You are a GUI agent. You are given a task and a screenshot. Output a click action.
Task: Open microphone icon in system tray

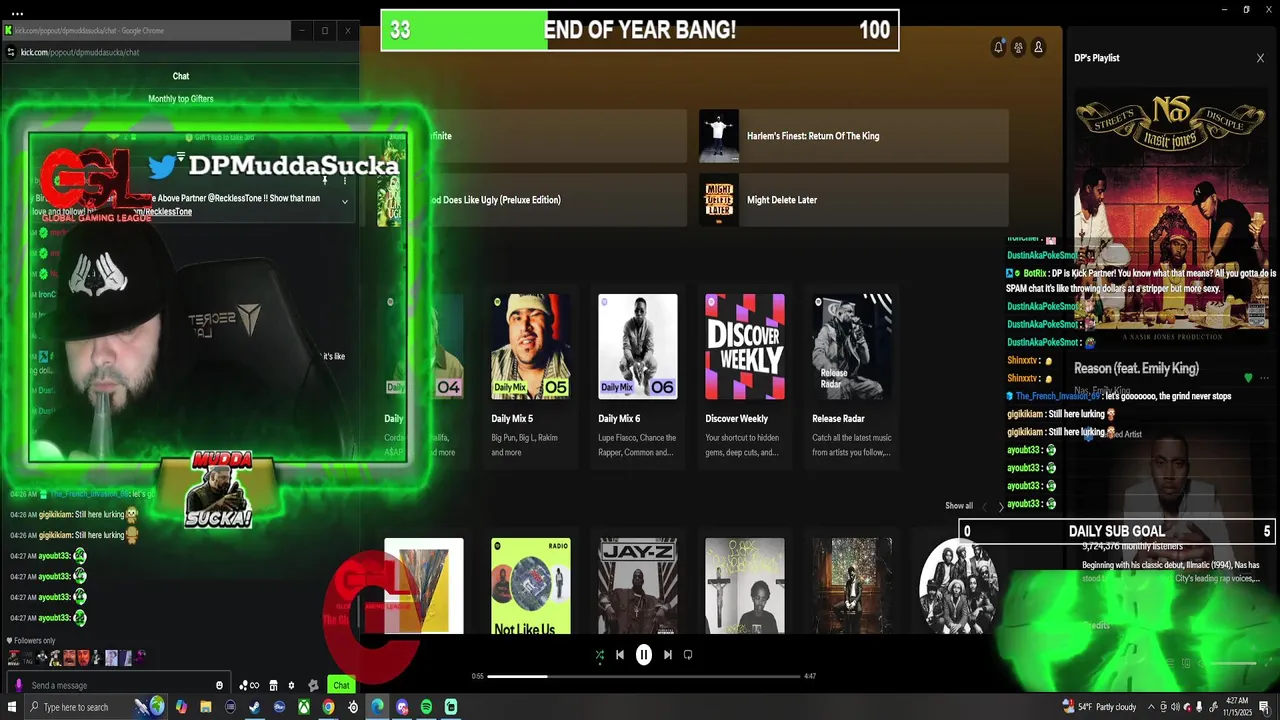[x=1198, y=707]
